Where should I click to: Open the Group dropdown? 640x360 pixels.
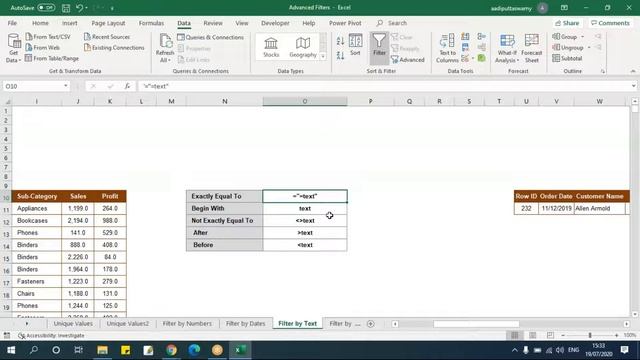tap(568, 37)
